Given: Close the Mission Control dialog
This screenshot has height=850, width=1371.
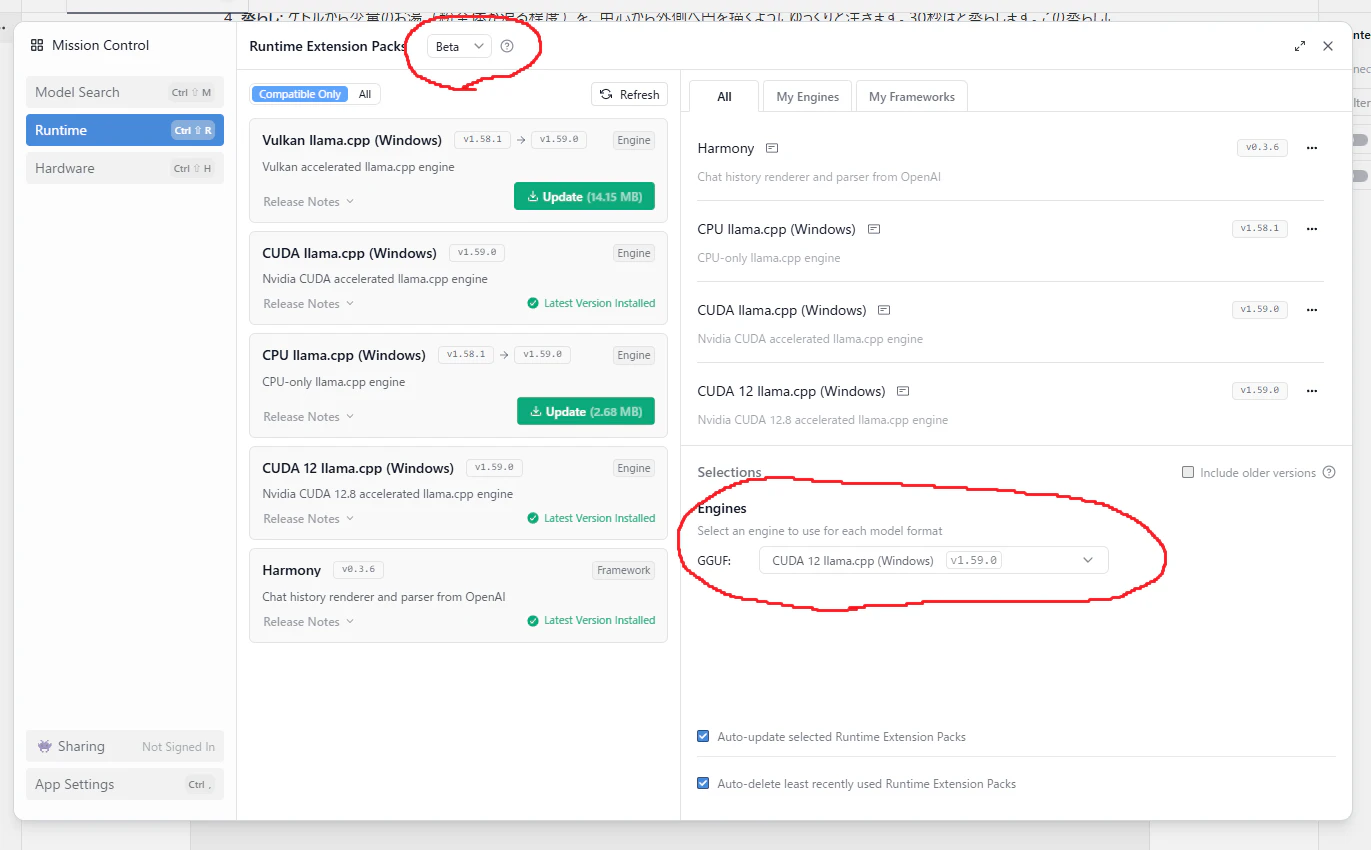Looking at the screenshot, I should point(1328,46).
